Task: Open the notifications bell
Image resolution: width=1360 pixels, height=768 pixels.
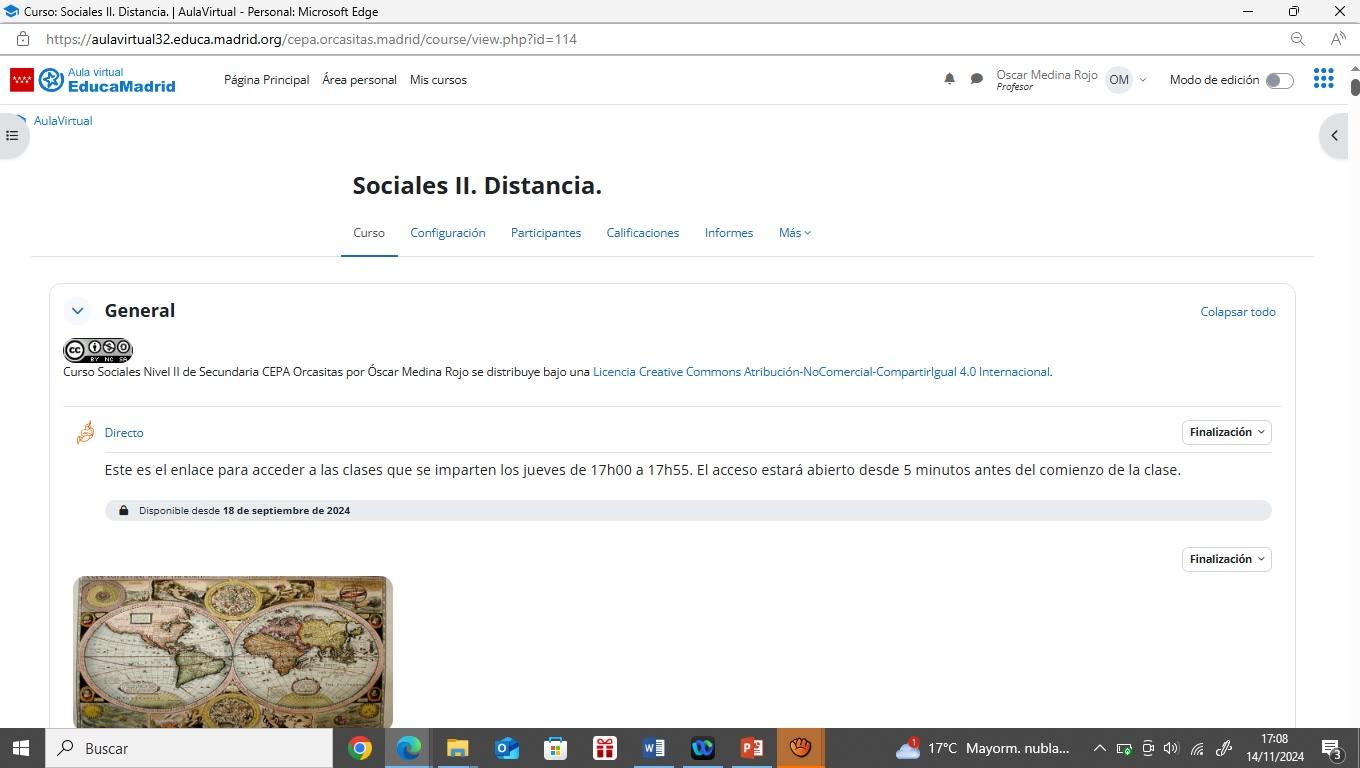Action: click(x=949, y=79)
